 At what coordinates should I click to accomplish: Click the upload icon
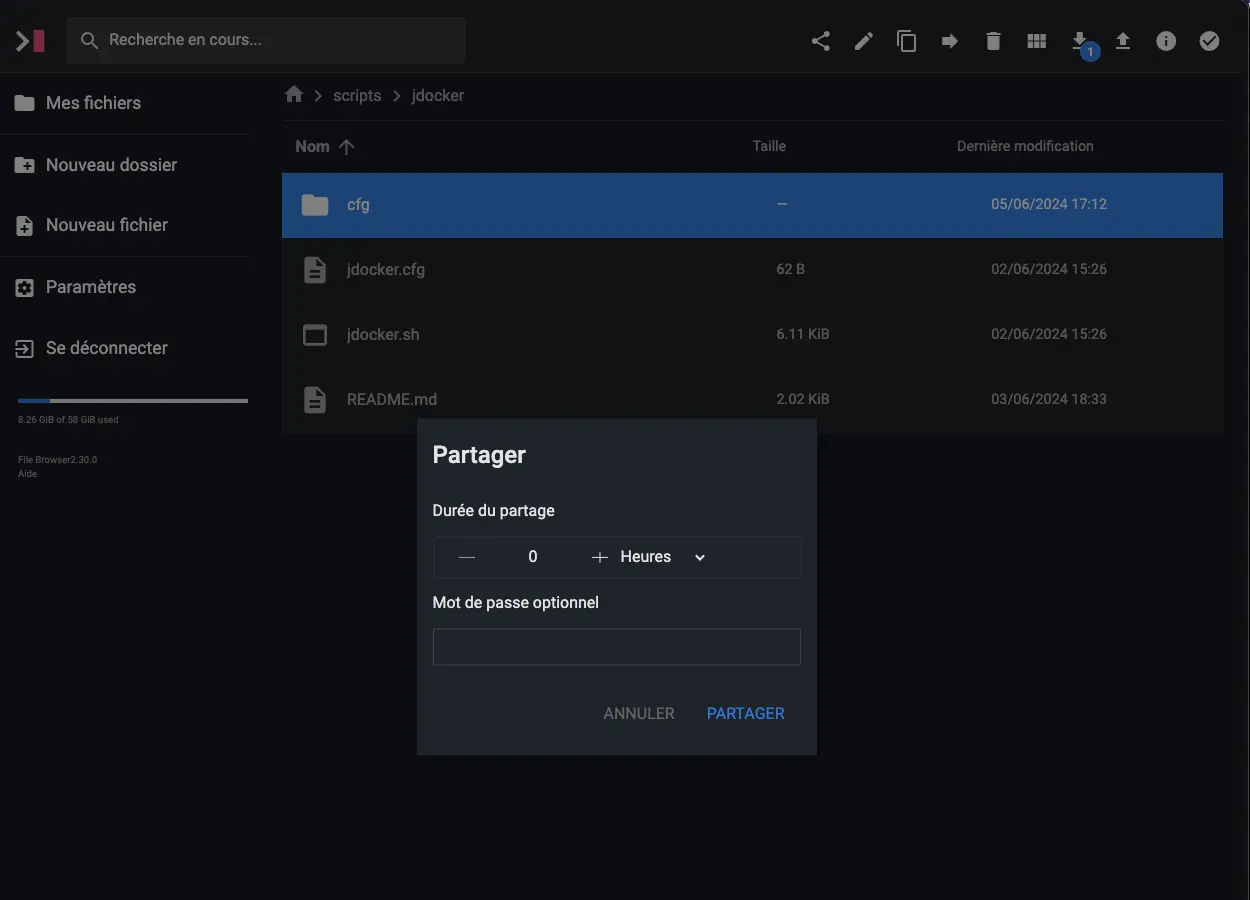coord(1123,41)
